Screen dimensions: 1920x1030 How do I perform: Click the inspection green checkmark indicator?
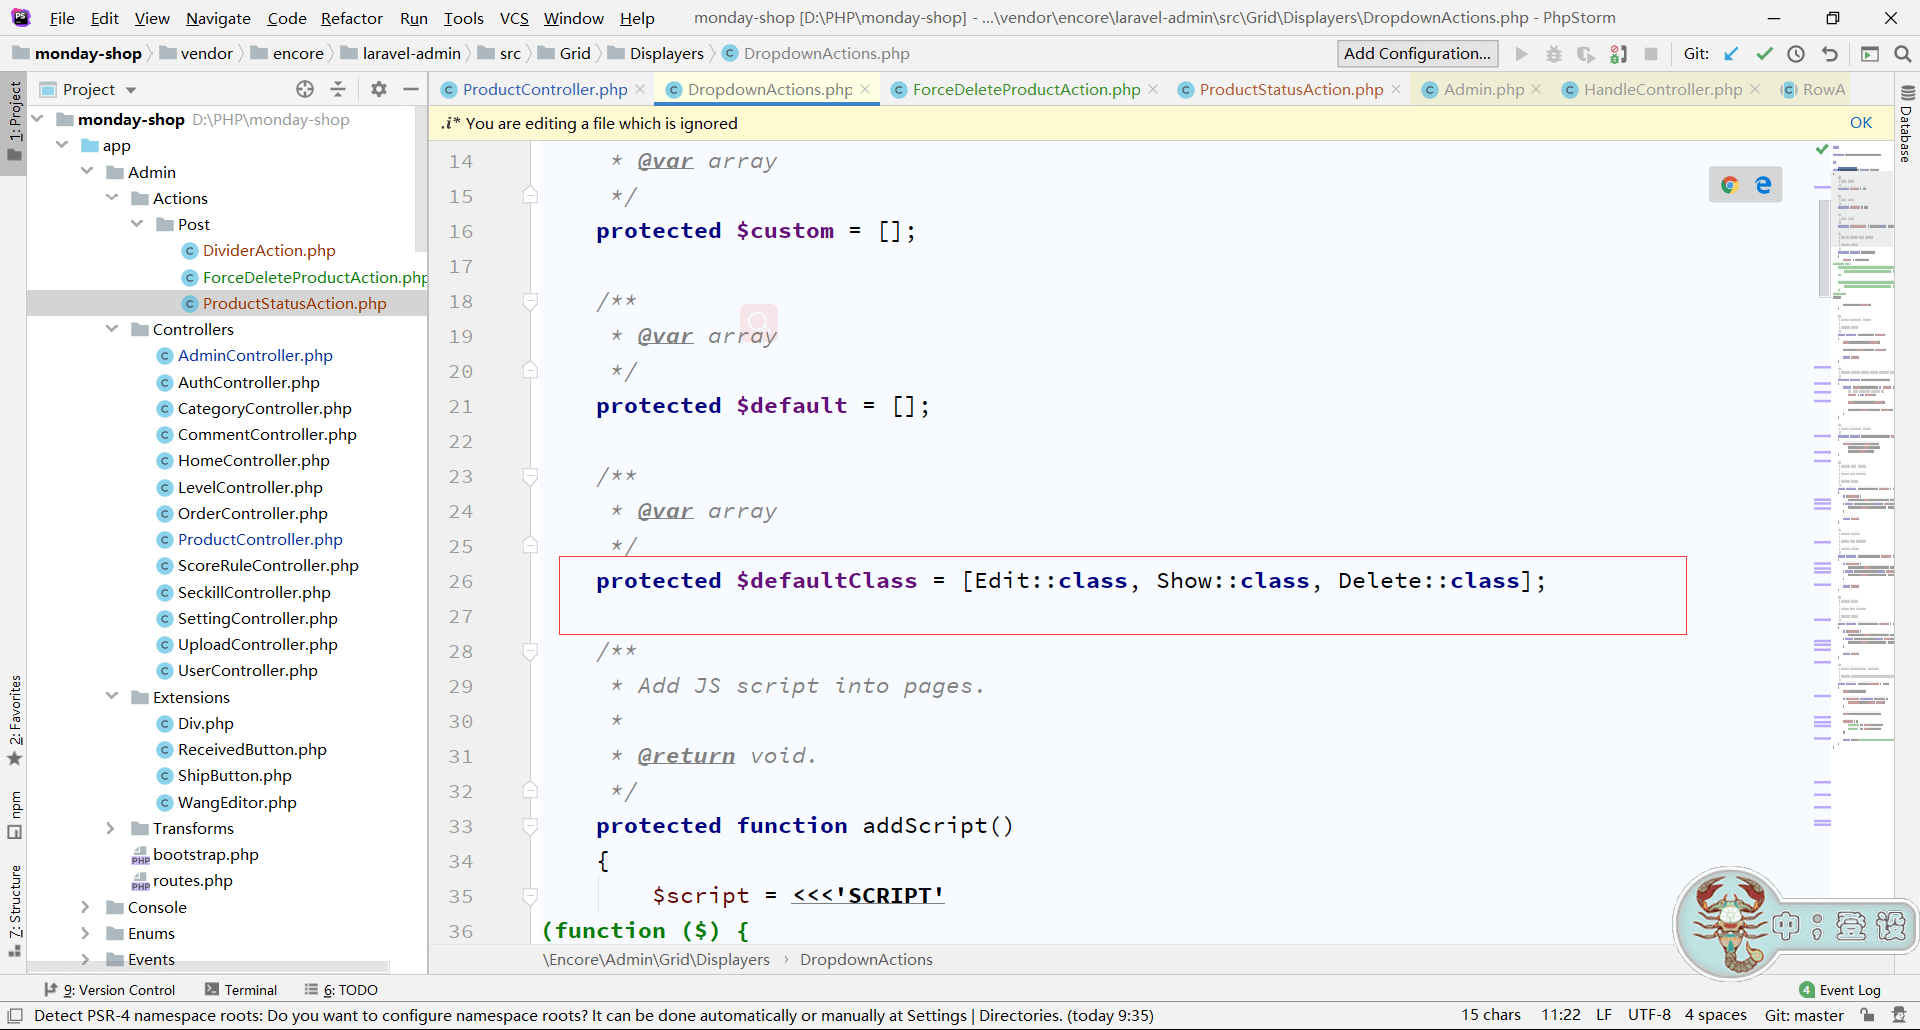tap(1822, 149)
